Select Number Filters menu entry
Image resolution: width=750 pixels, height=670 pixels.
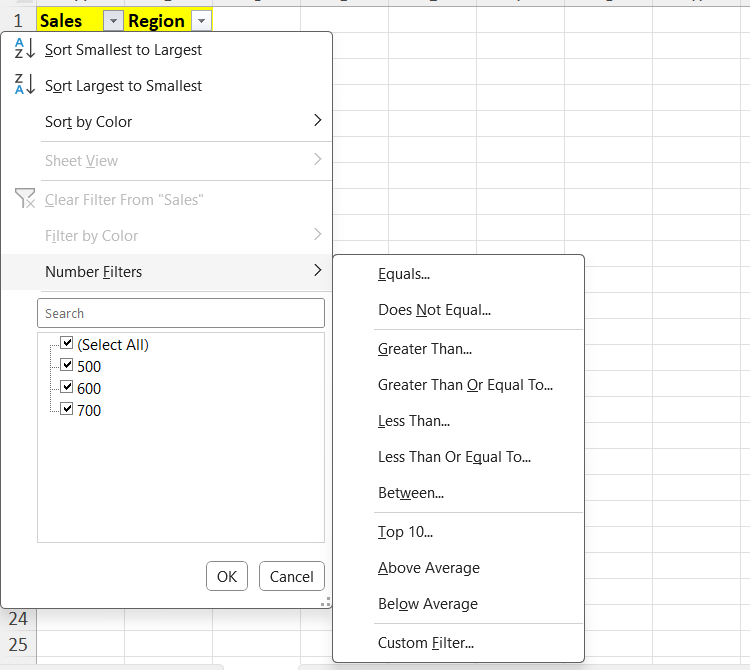pyautogui.click(x=166, y=272)
